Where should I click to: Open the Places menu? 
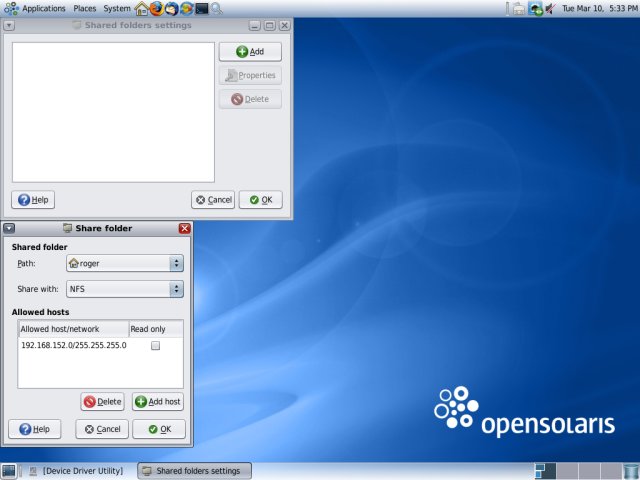point(84,8)
